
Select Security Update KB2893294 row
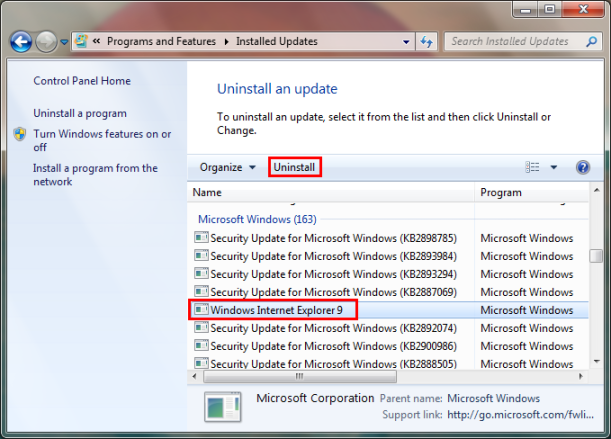coord(388,274)
